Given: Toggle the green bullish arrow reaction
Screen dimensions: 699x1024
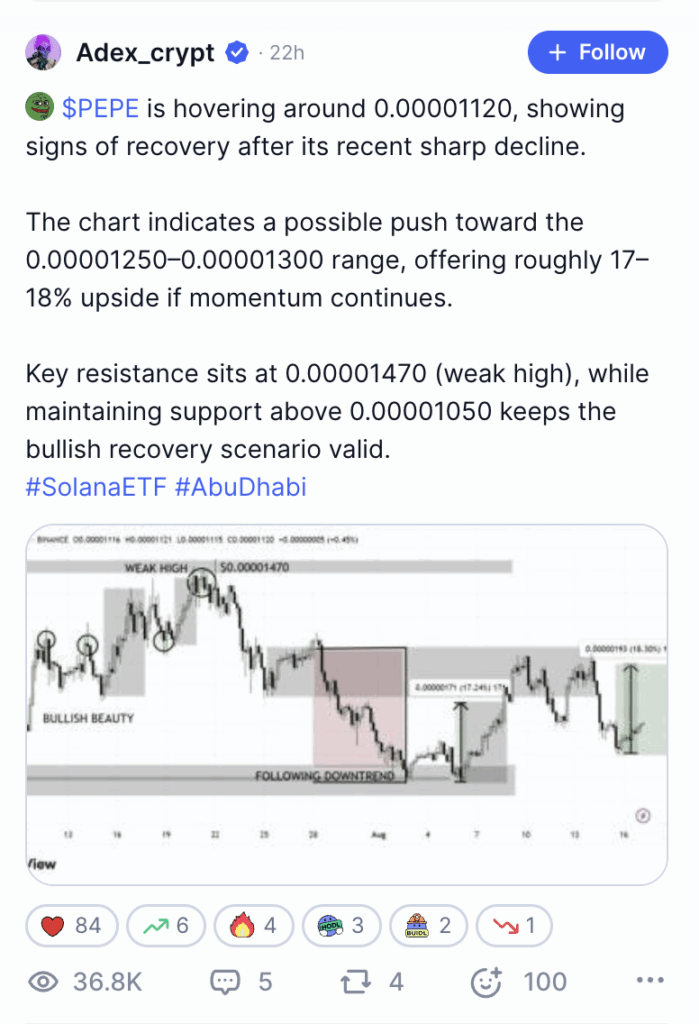Looking at the screenshot, I should 166,925.
